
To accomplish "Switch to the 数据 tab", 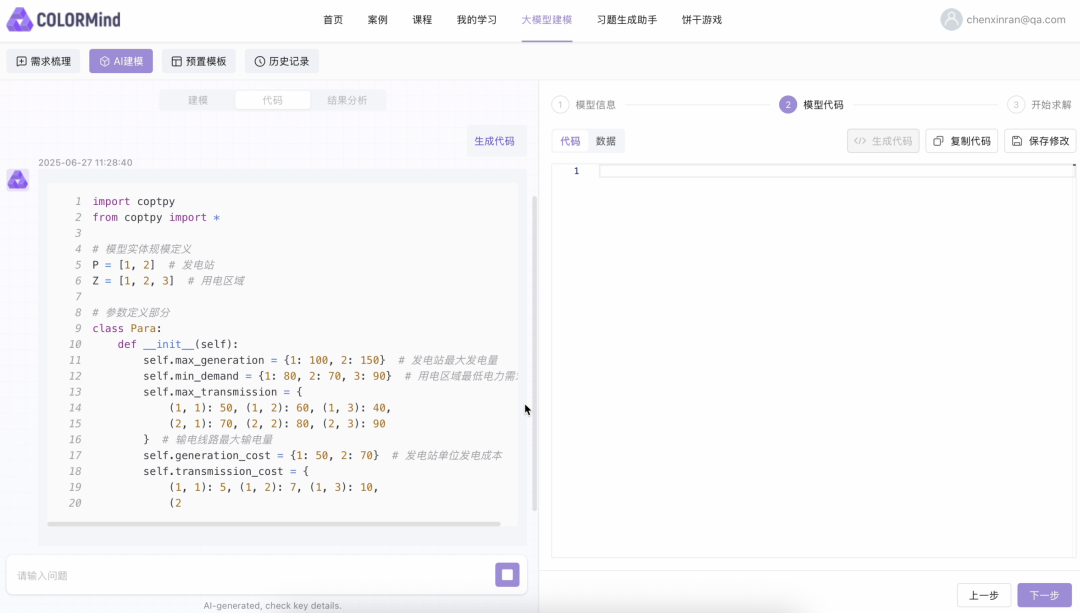I will [x=606, y=141].
